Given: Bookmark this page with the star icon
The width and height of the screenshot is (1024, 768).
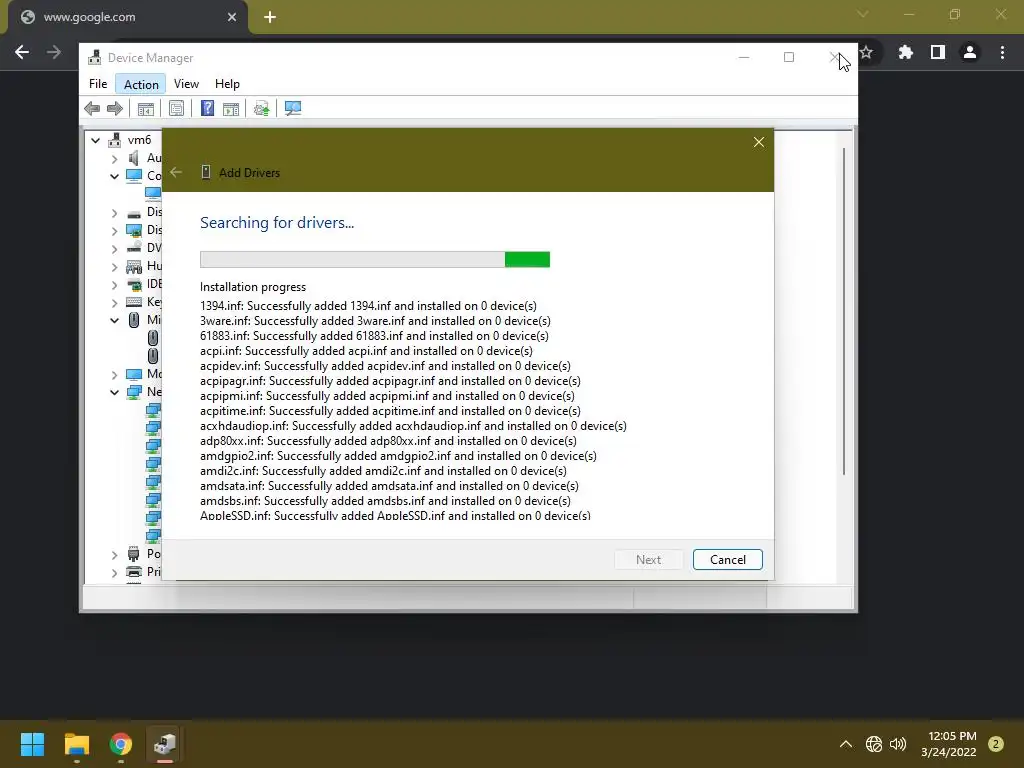Looking at the screenshot, I should 867,52.
